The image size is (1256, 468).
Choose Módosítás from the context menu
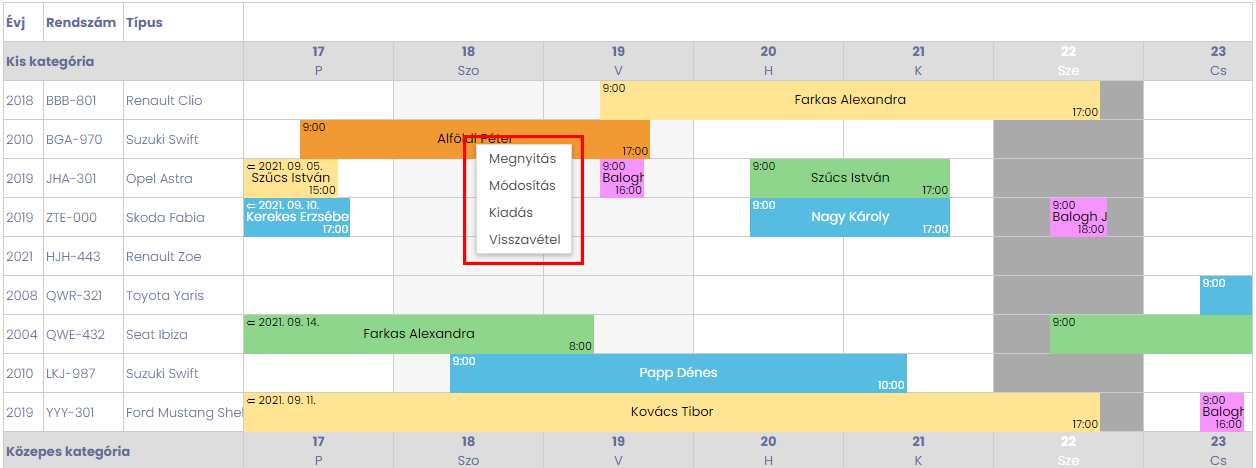click(x=523, y=186)
